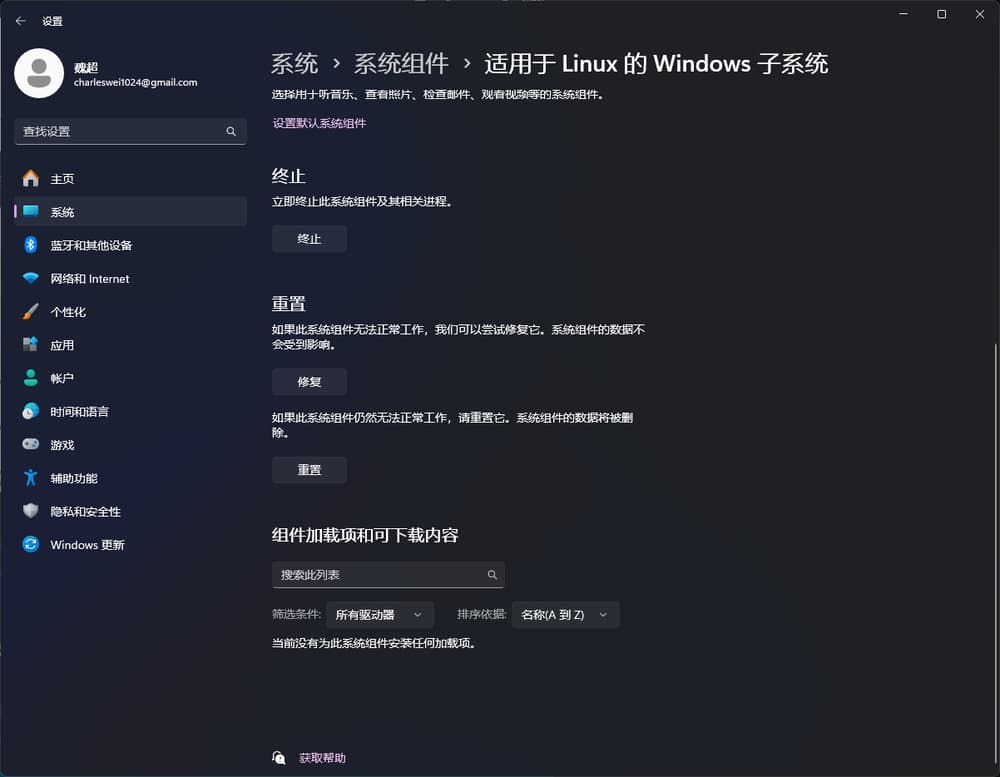Open the 帐户 person icon
The height and width of the screenshot is (777, 1000).
click(x=31, y=378)
